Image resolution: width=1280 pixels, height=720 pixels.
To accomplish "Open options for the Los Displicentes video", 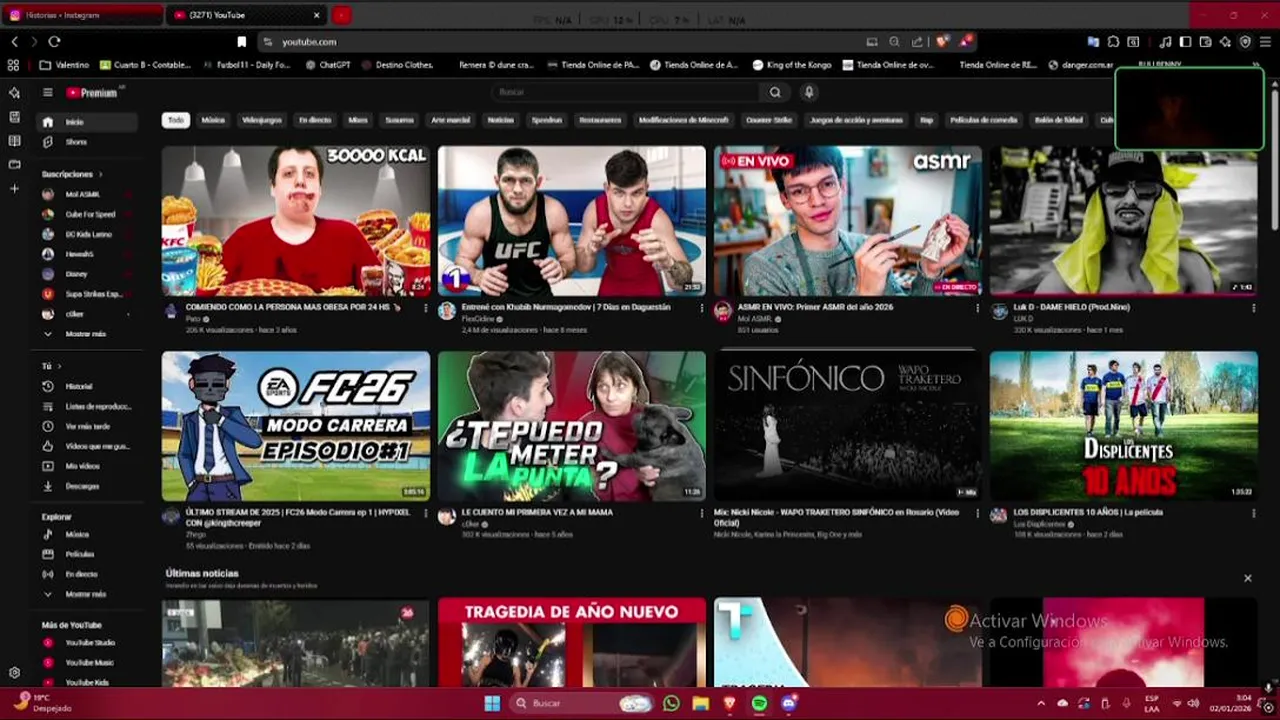I will click(x=1253, y=513).
